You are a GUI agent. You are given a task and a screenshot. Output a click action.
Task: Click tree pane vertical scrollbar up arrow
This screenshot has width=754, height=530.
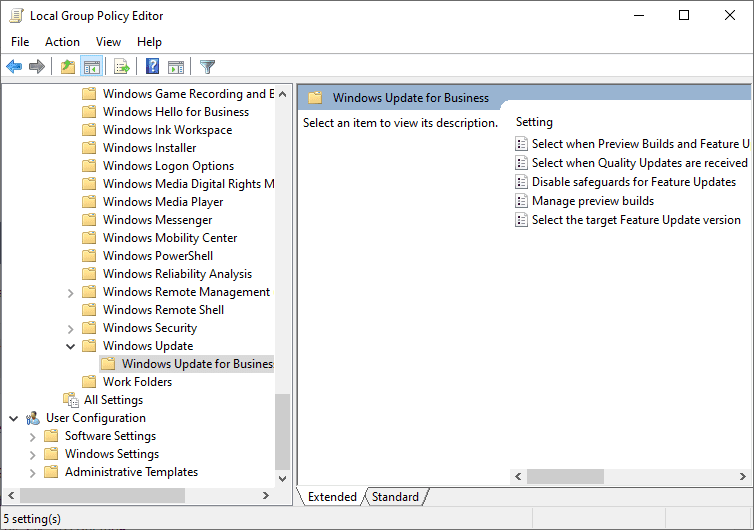tap(283, 94)
